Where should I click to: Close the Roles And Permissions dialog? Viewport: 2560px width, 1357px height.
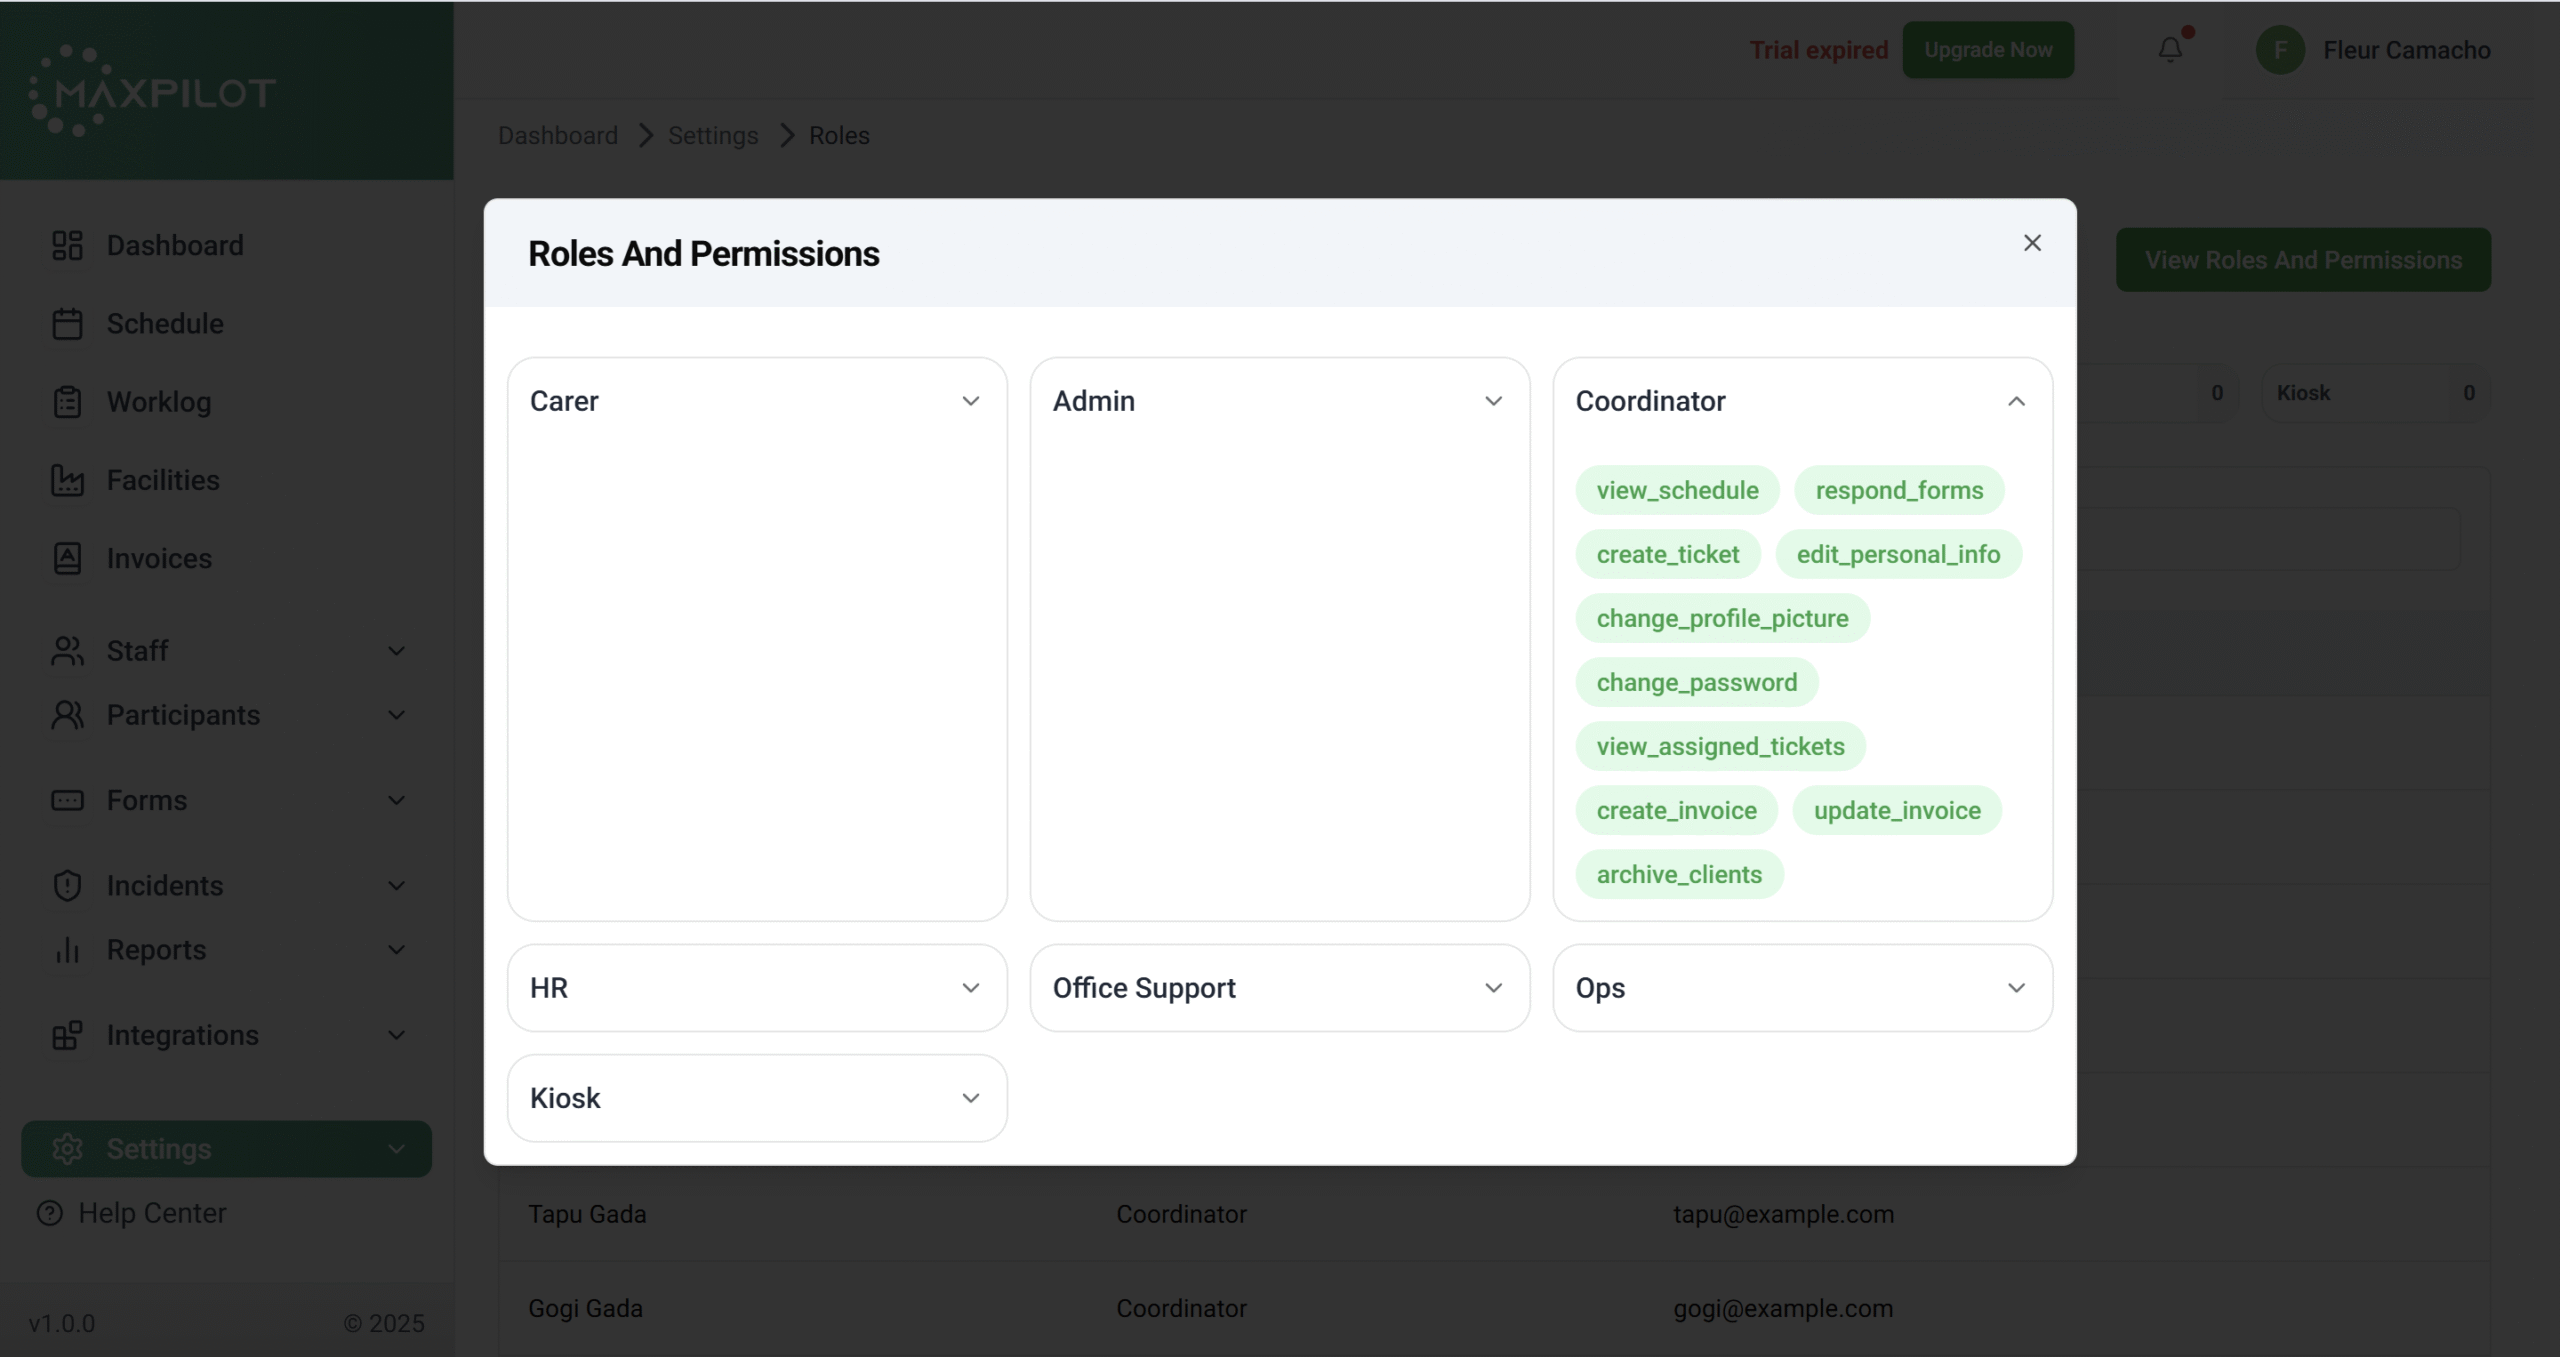[2032, 243]
